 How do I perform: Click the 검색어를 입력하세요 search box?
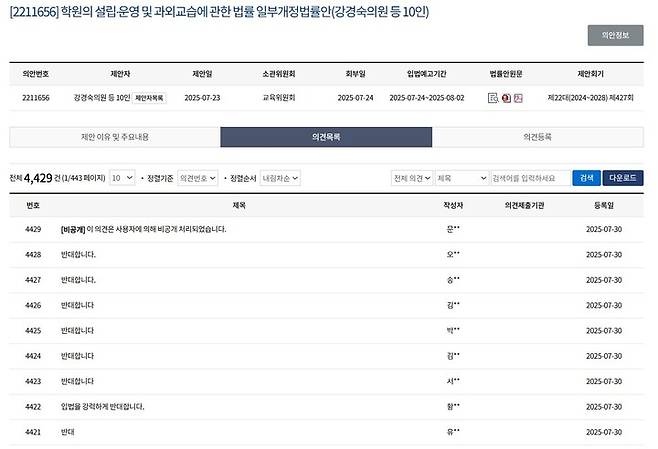[x=526, y=178]
